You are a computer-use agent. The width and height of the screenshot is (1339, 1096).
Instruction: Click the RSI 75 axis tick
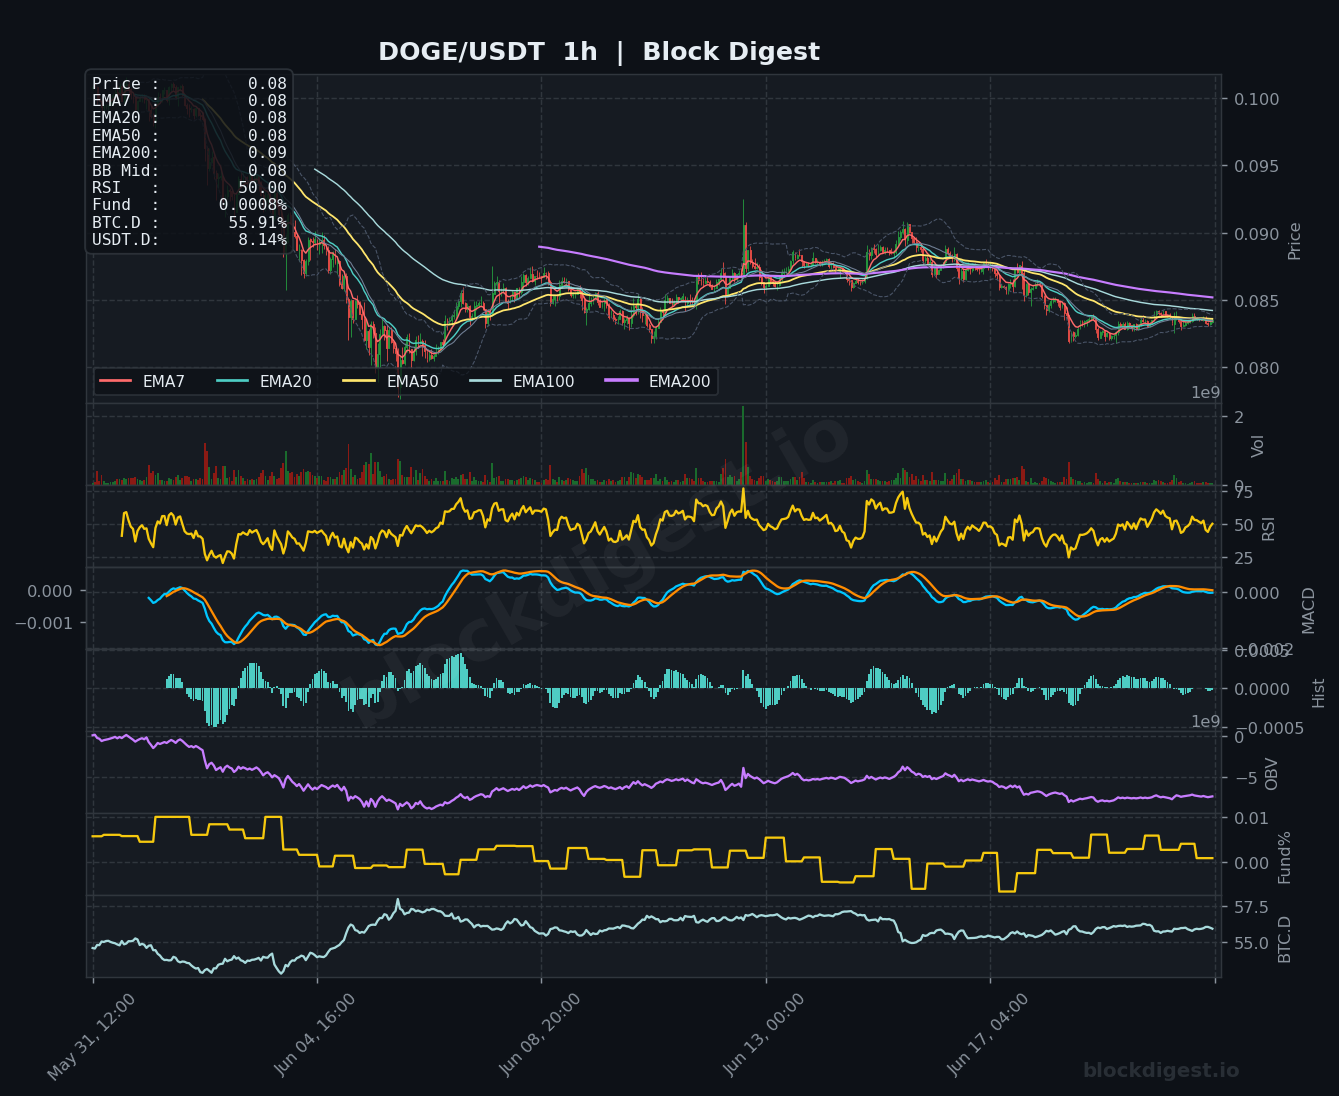[x=1243, y=492]
